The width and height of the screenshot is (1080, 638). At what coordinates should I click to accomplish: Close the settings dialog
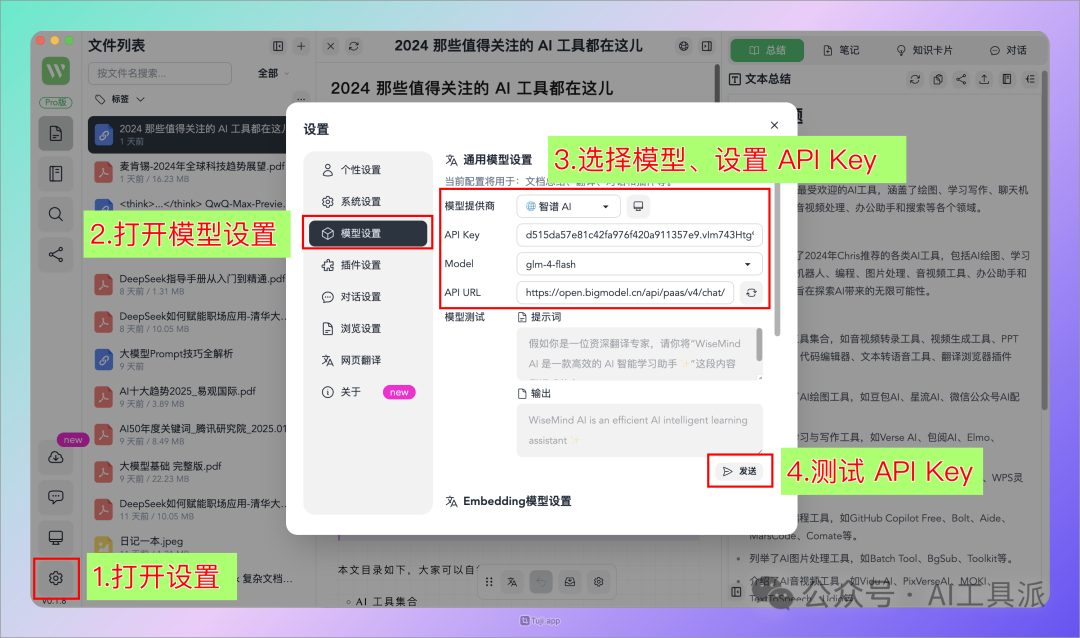(774, 125)
